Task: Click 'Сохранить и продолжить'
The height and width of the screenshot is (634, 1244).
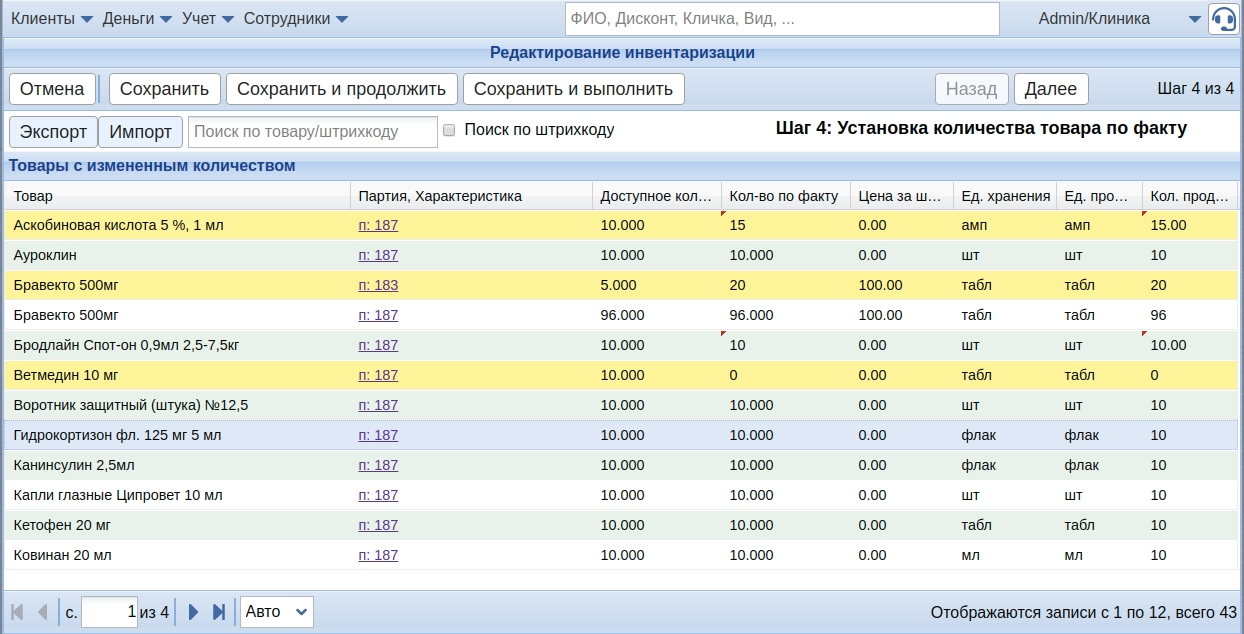Action: [341, 89]
